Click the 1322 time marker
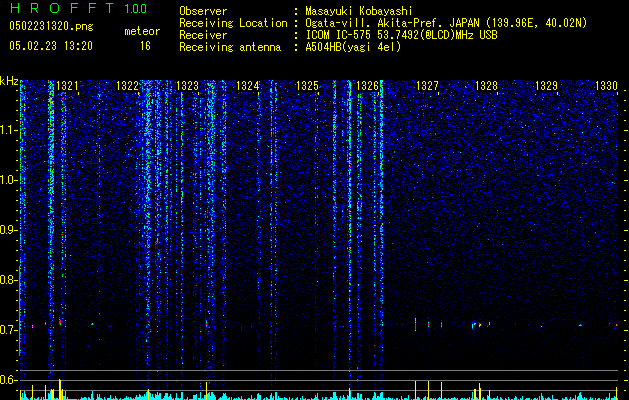Image resolution: width=629 pixels, height=400 pixels. click(x=127, y=86)
